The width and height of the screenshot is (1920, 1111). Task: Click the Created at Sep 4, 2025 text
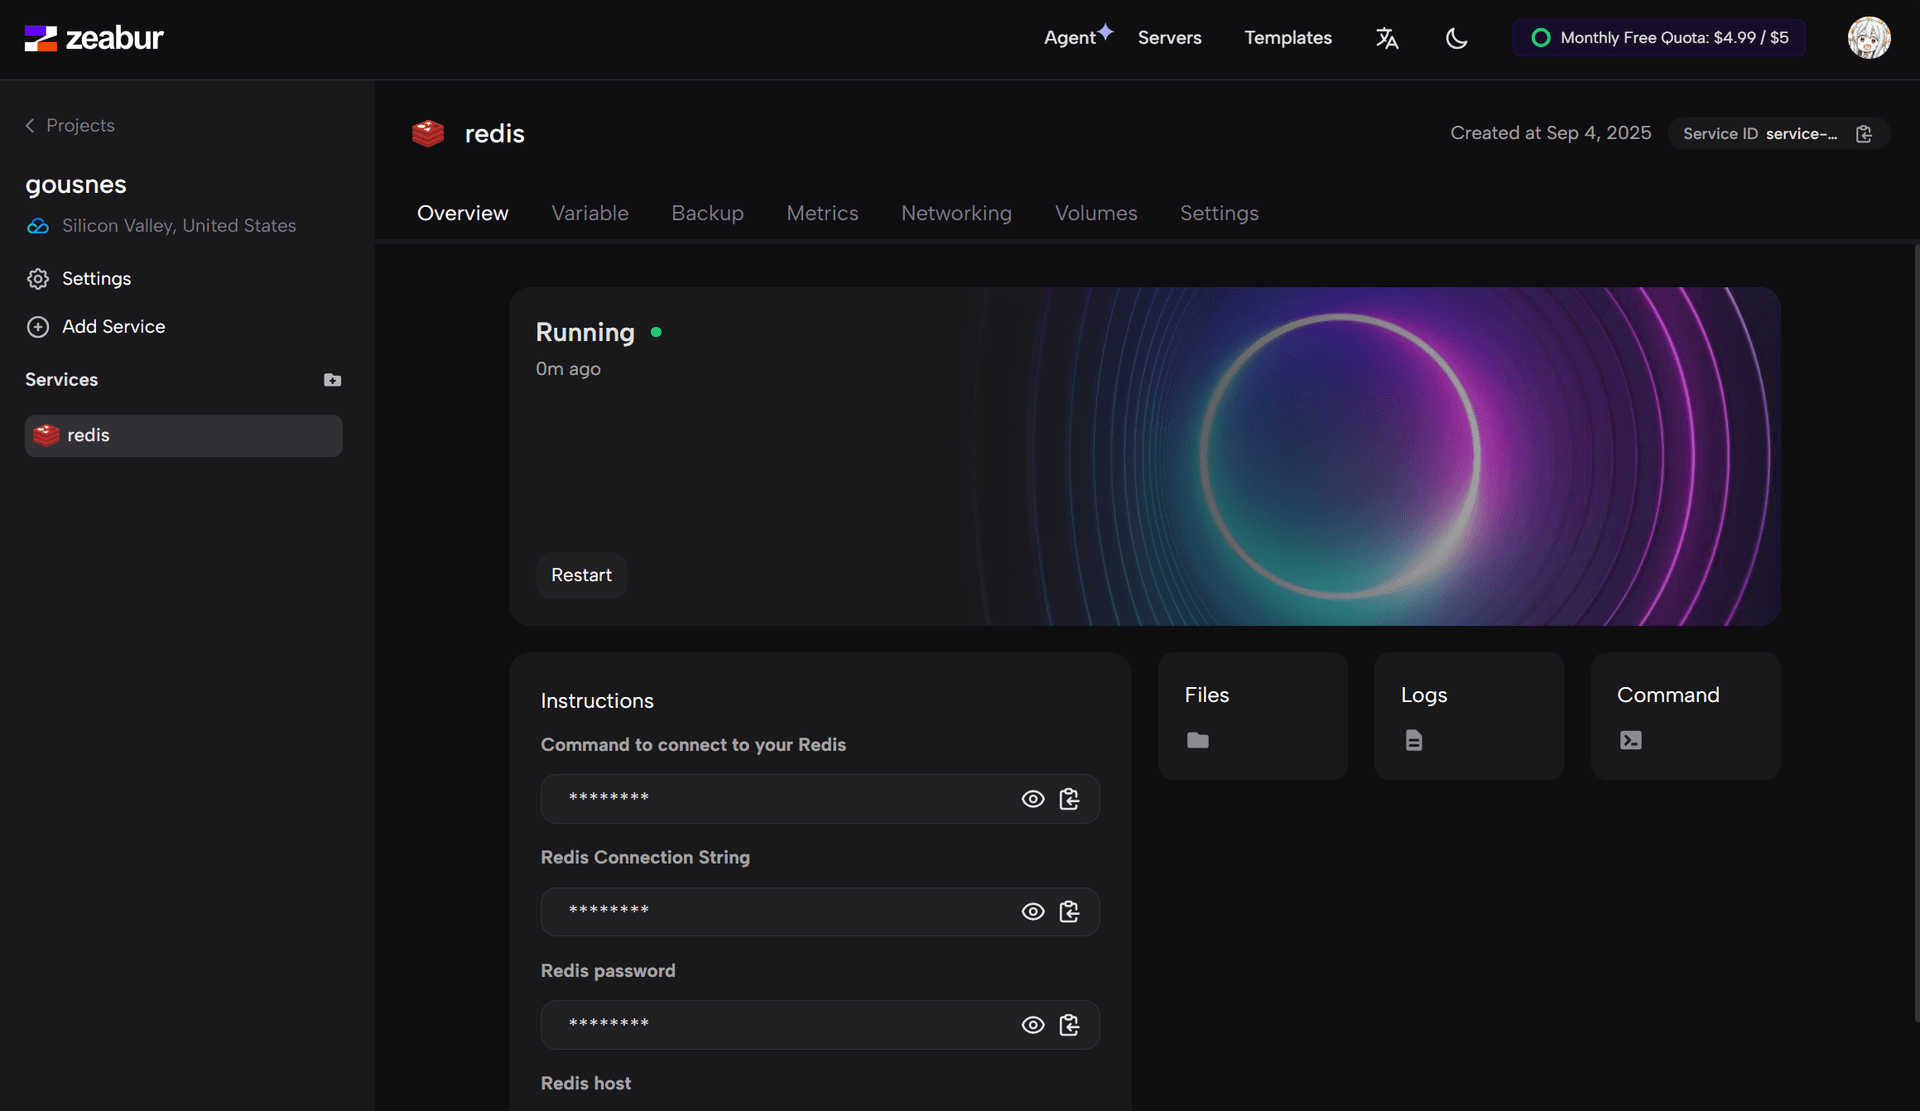coord(1550,133)
